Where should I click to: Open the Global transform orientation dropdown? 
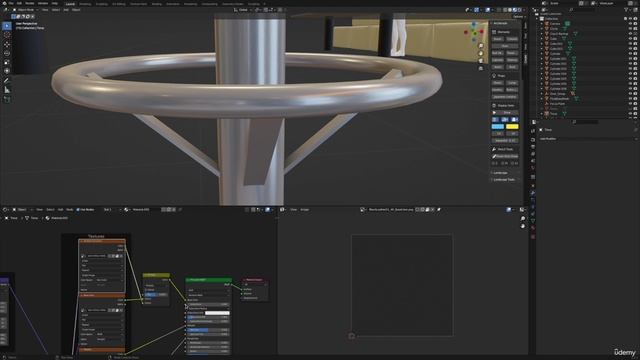tap(243, 10)
